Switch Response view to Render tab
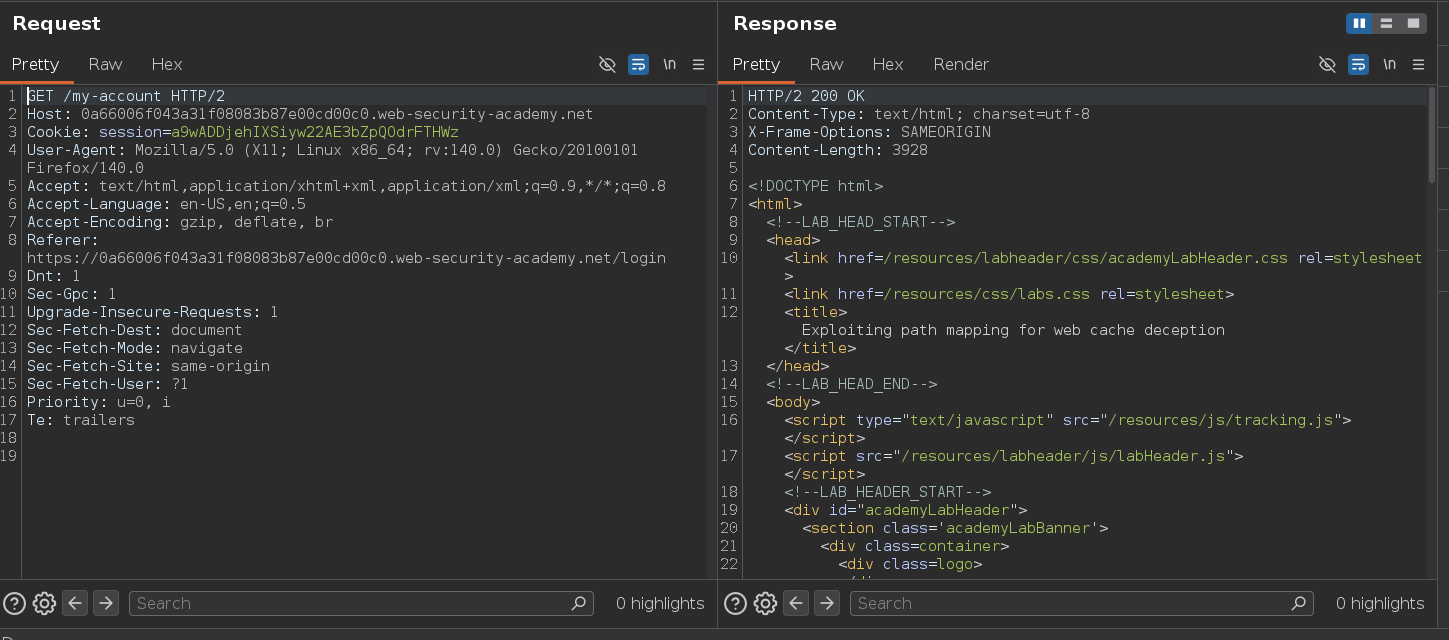The width and height of the screenshot is (1449, 640). [961, 64]
